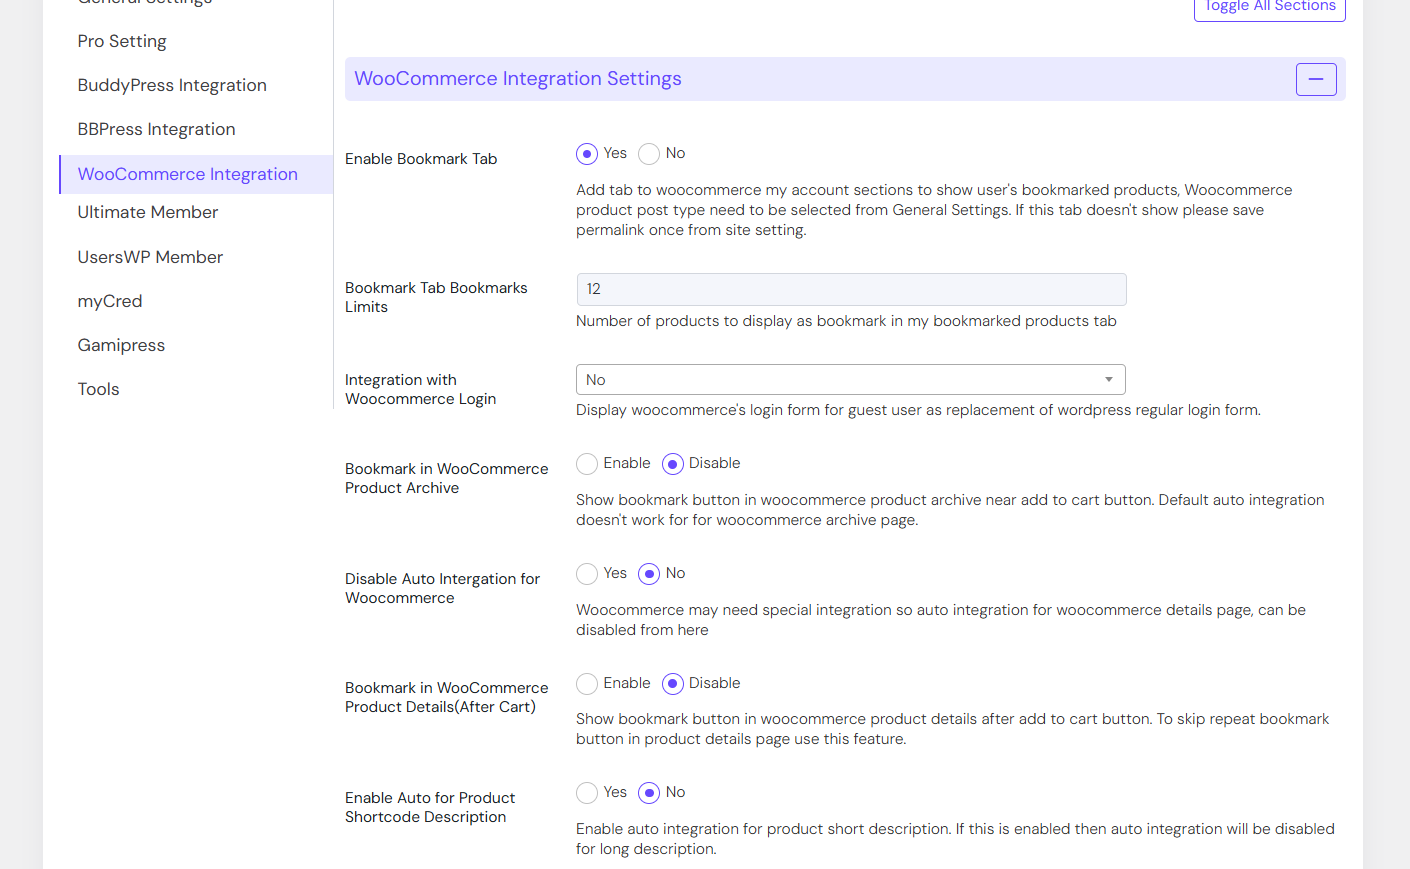Open the Gamipress tab
The image size is (1410, 869).
[121, 345]
